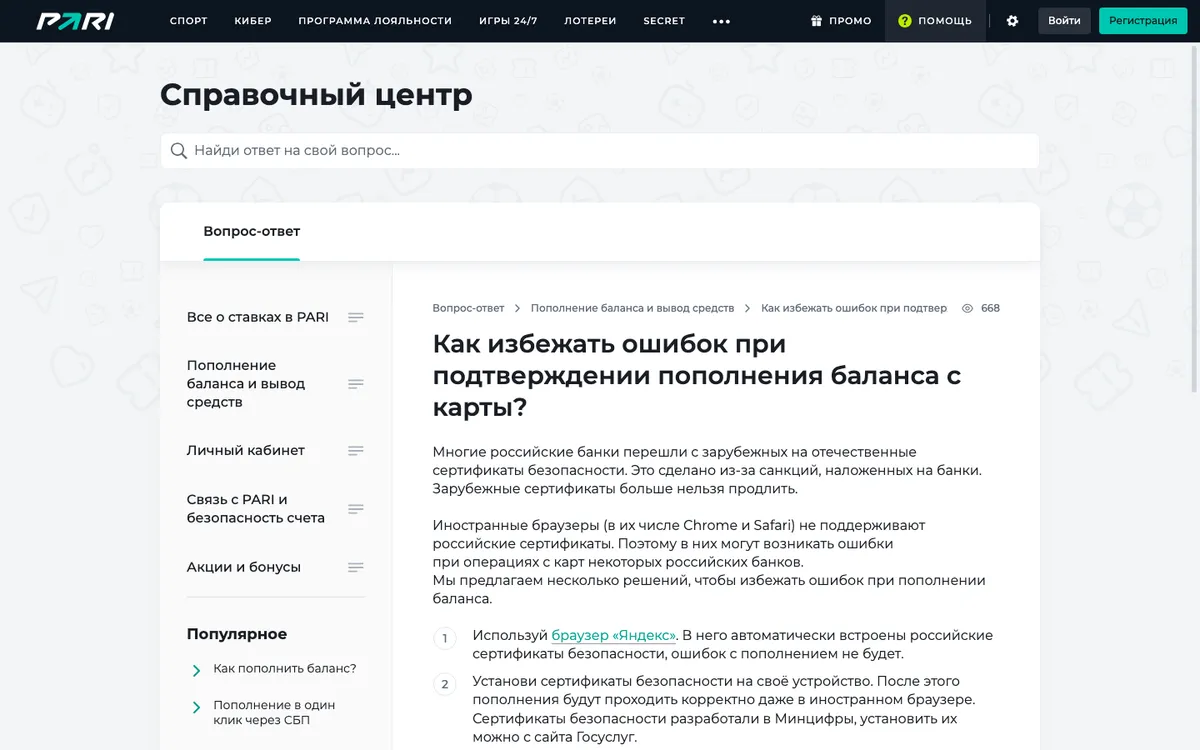1200x750 pixels.
Task: Click the Популярное heading
Action: 237,634
